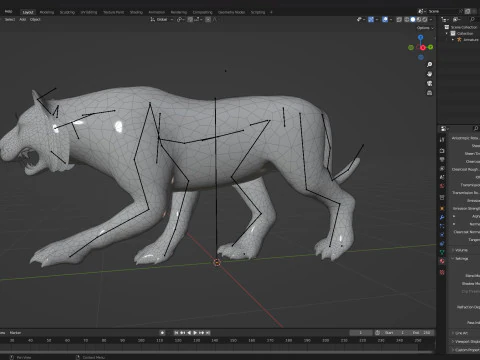Open the gizmo settings dropdown arrow
The height and width of the screenshot is (360, 480).
(x=377, y=20)
